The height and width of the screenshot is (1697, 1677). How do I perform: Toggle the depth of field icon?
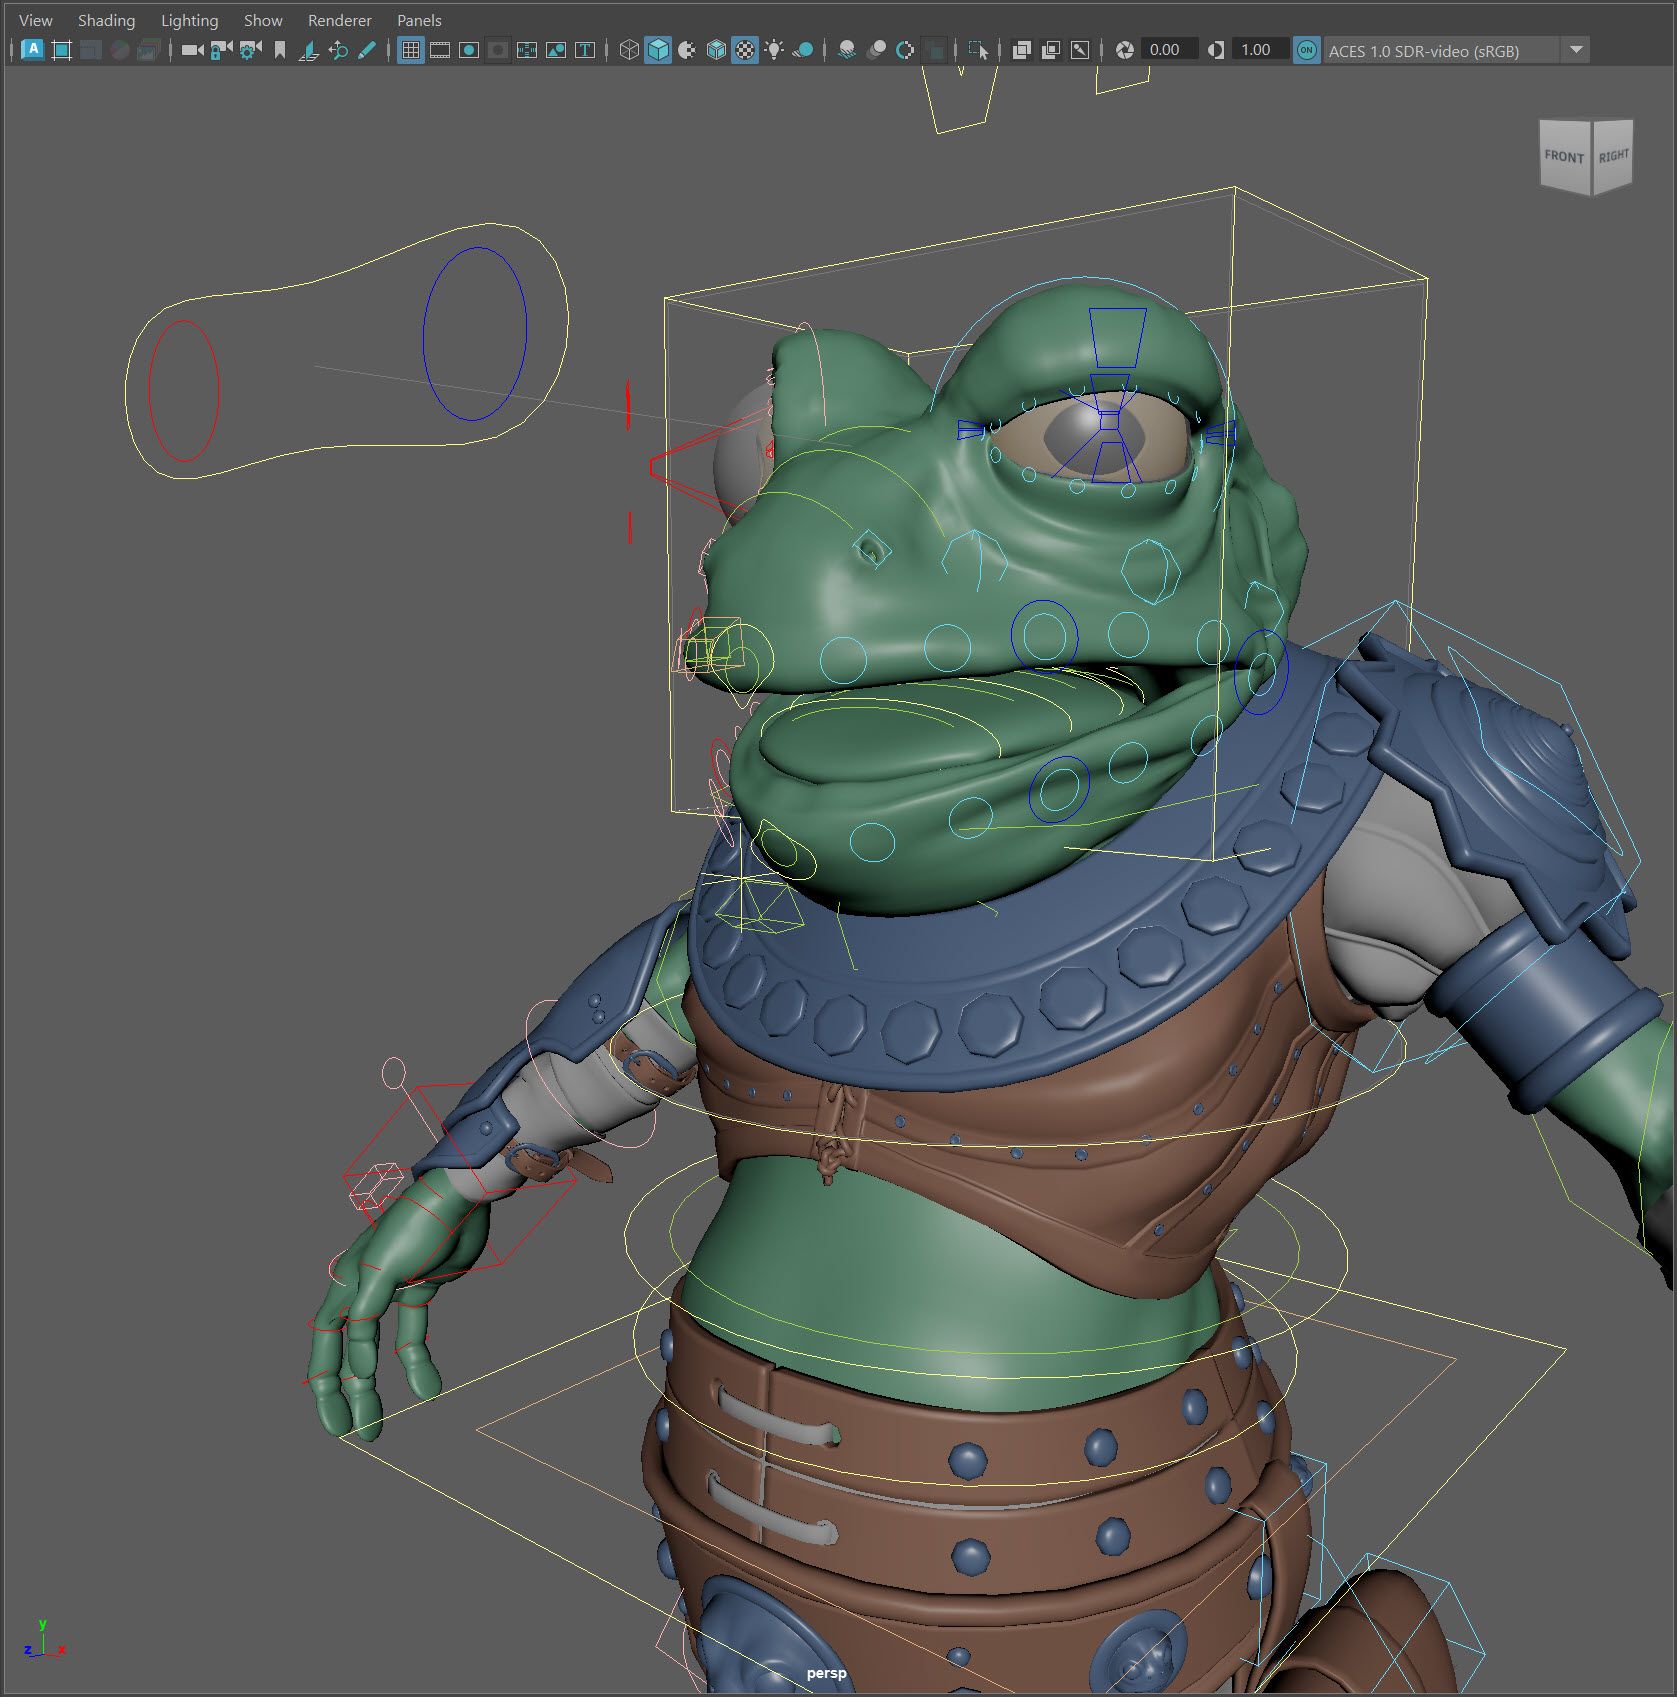click(934, 50)
